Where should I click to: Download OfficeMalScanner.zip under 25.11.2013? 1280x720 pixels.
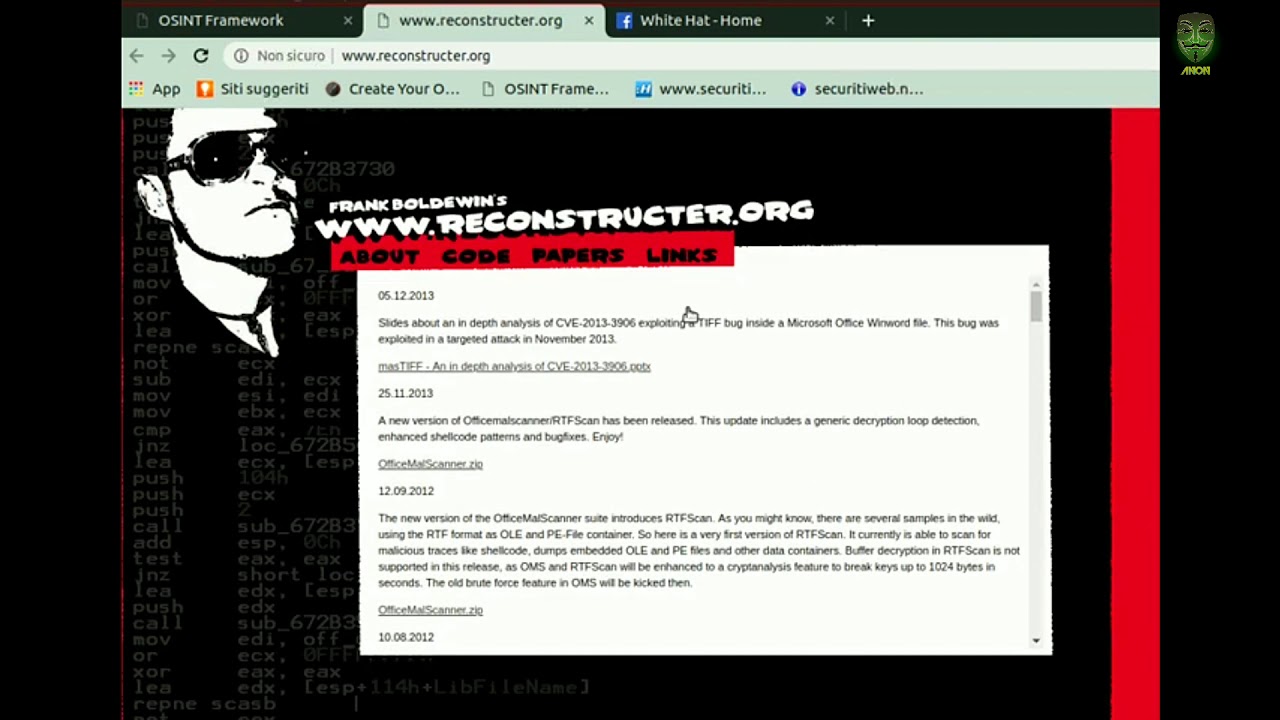click(x=430, y=464)
